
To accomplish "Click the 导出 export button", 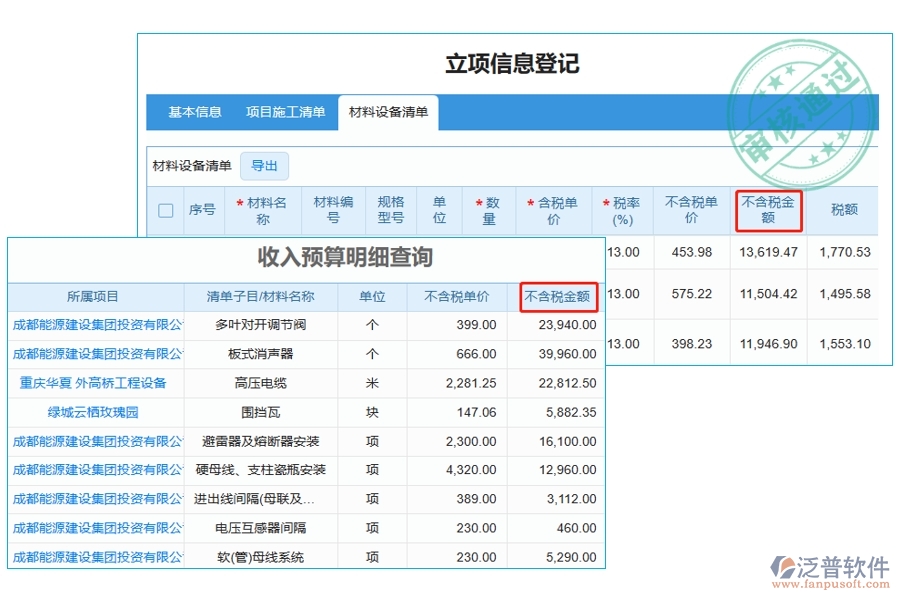I will click(x=266, y=166).
